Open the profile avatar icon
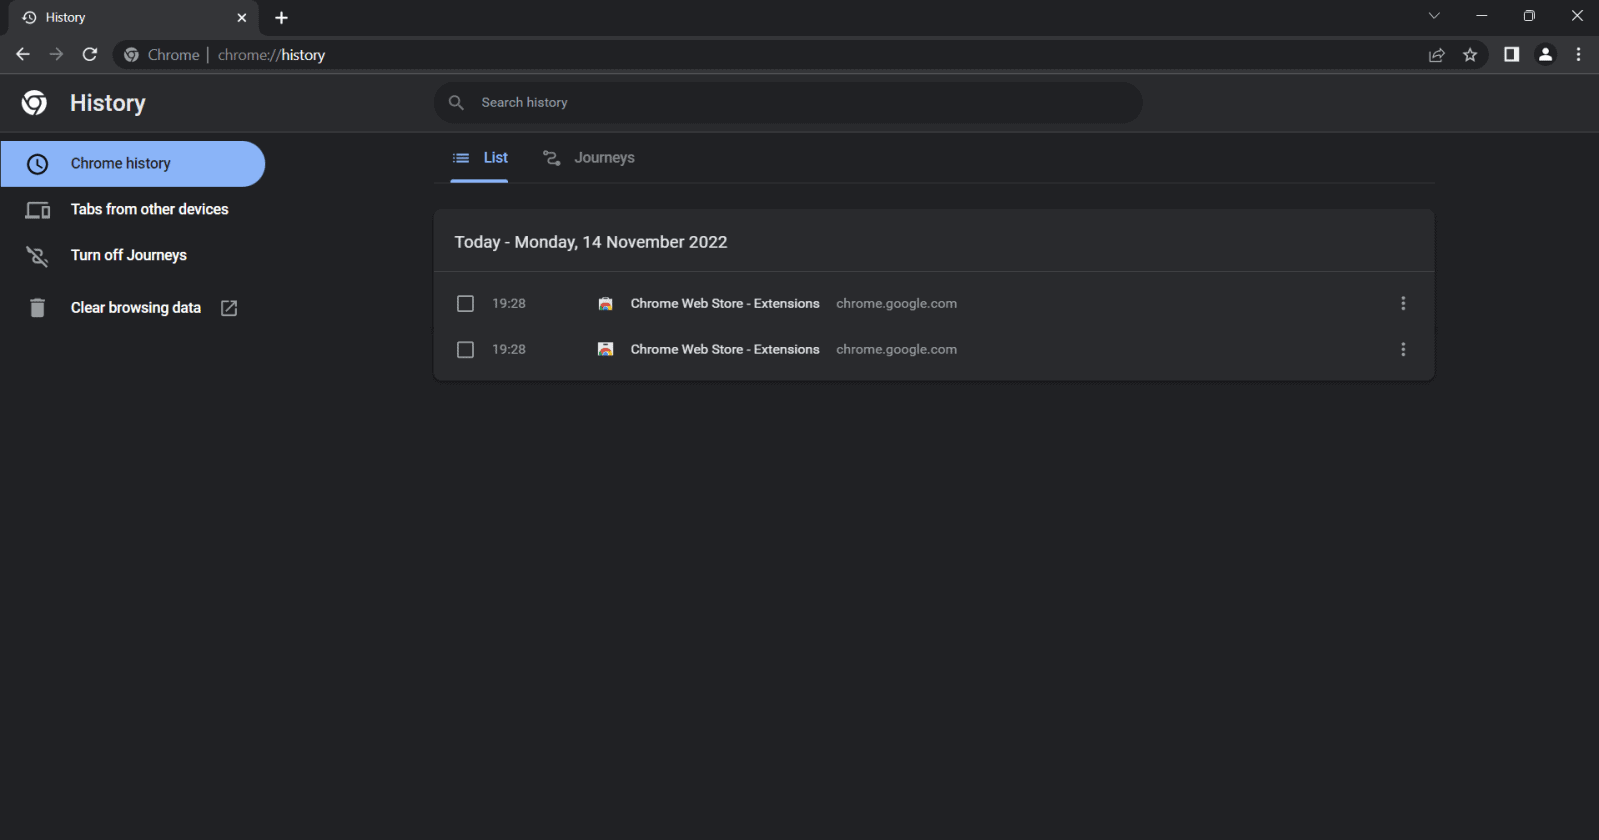This screenshot has width=1599, height=840. 1545,55
